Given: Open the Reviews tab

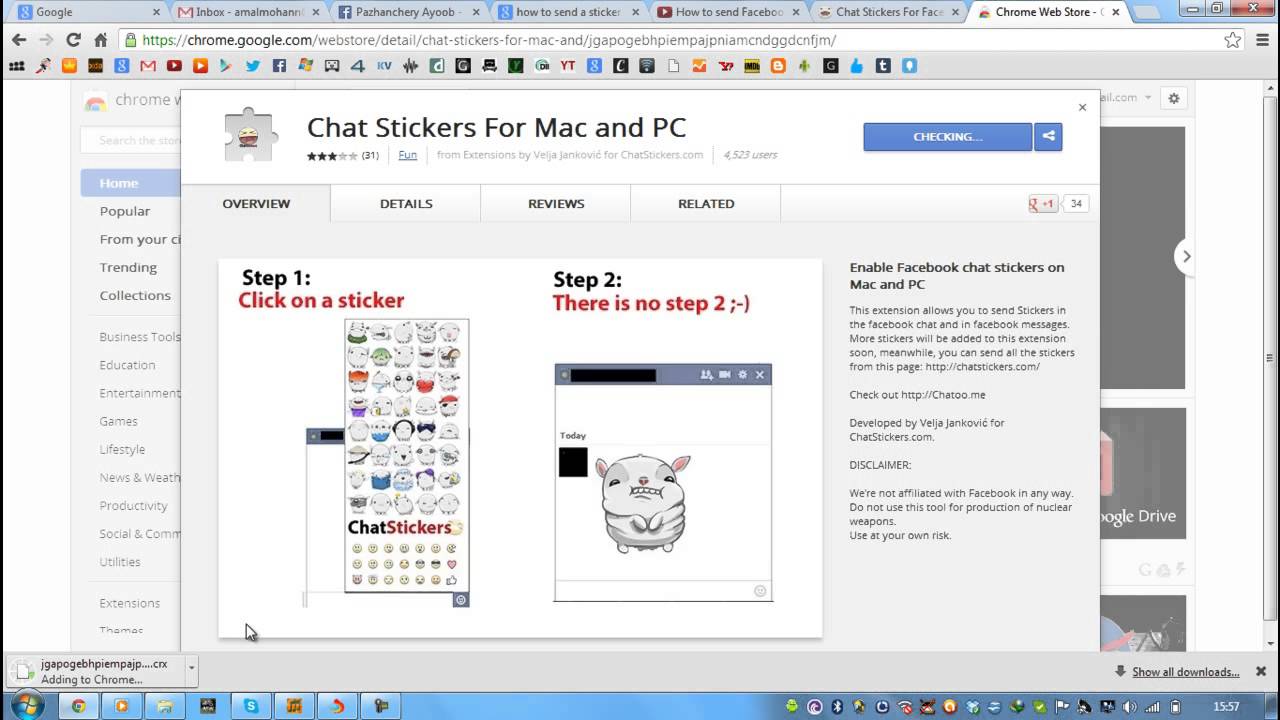Looking at the screenshot, I should 556,203.
